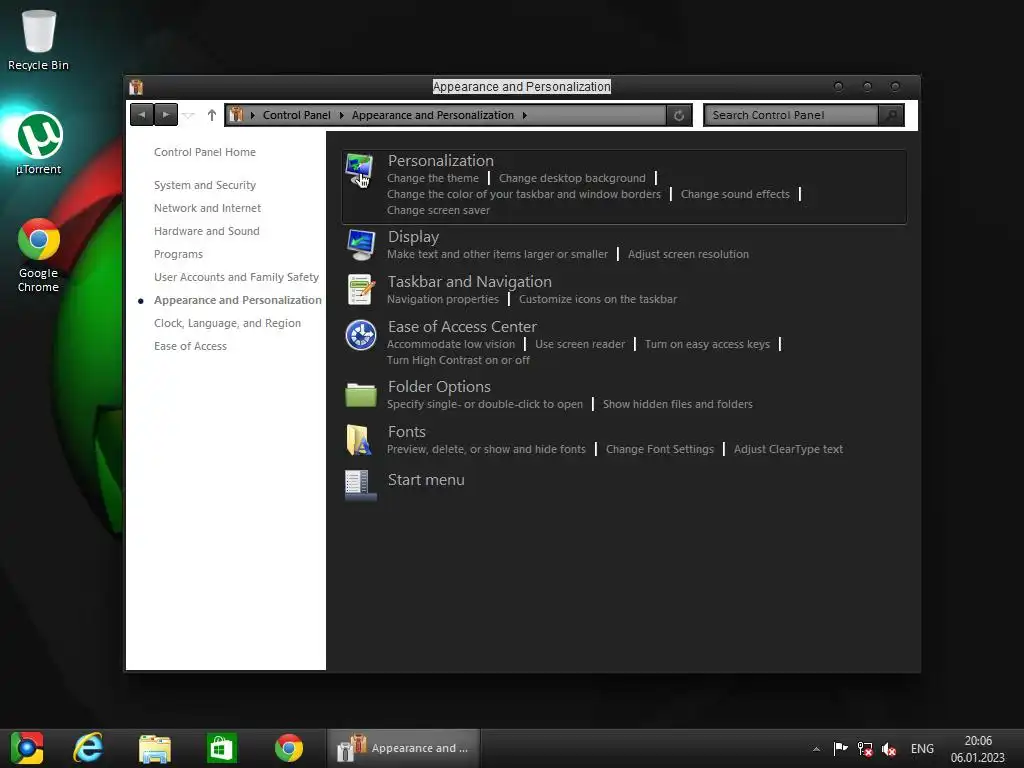1024x768 pixels.
Task: Open Hardware and Sound category
Action: click(x=206, y=231)
